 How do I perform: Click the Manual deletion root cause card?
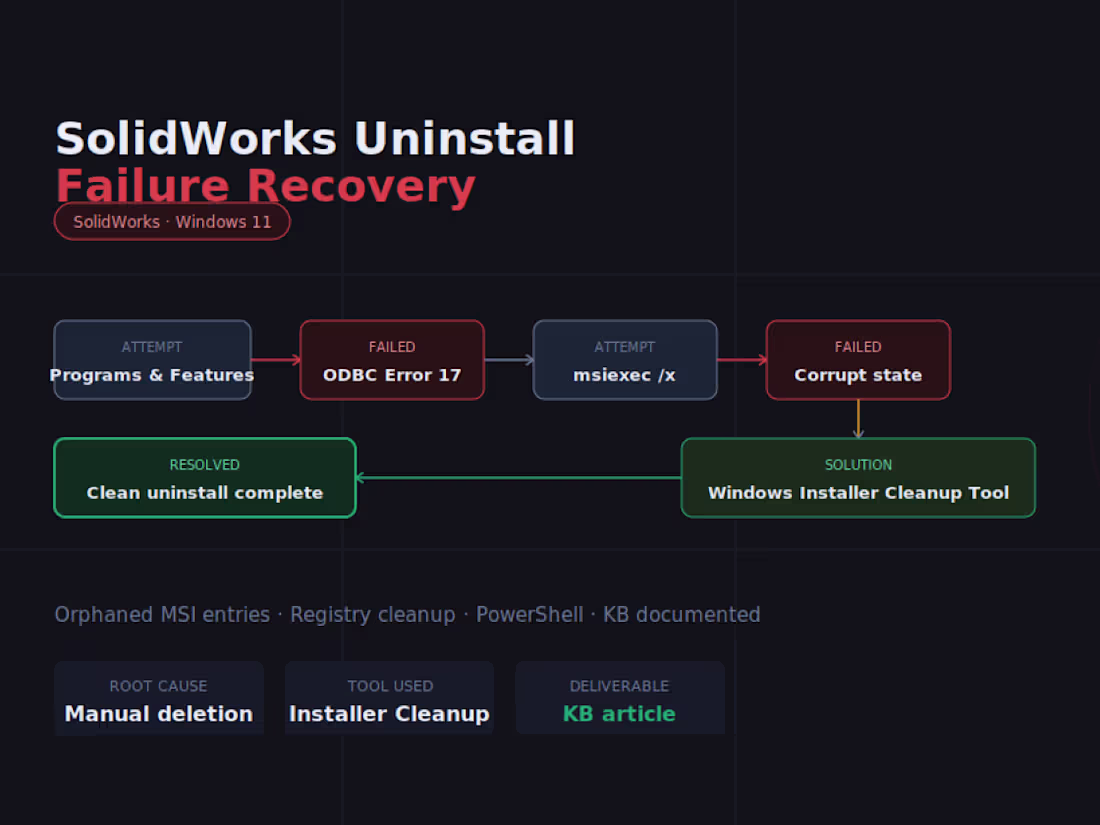[x=159, y=699]
